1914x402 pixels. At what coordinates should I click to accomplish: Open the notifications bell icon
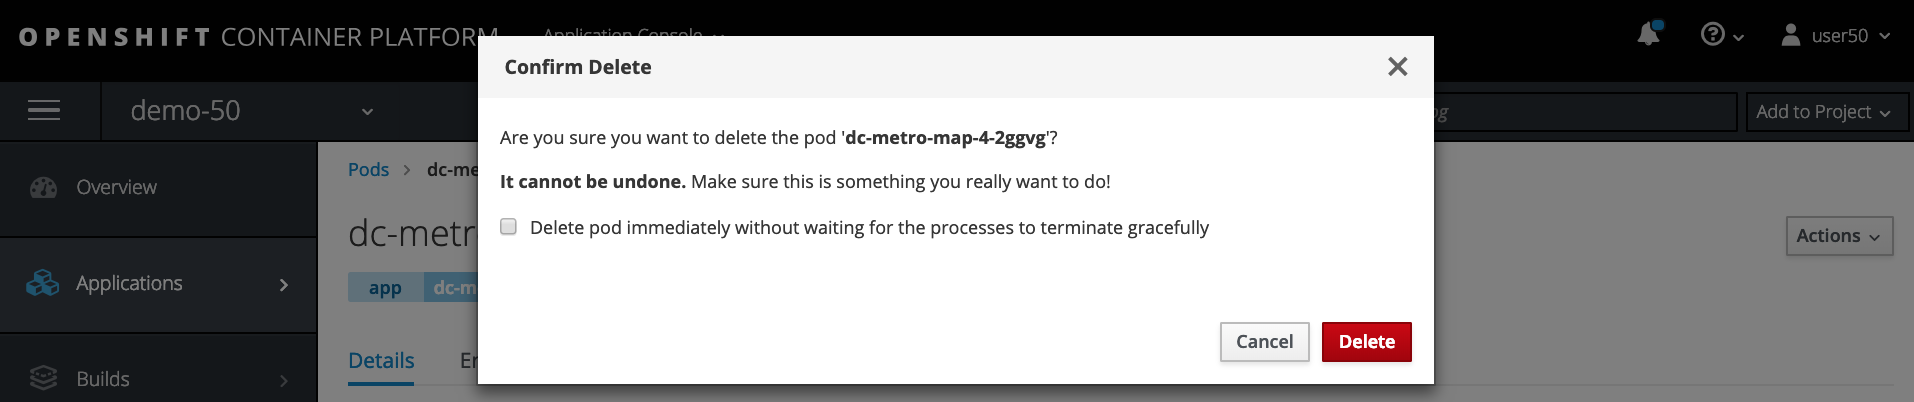pos(1648,34)
